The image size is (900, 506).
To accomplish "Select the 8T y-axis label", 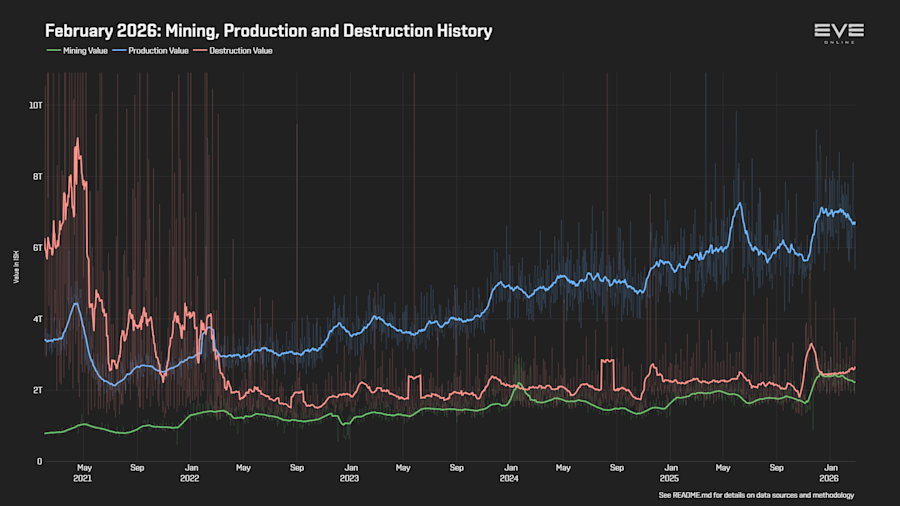I will pyautogui.click(x=37, y=177).
